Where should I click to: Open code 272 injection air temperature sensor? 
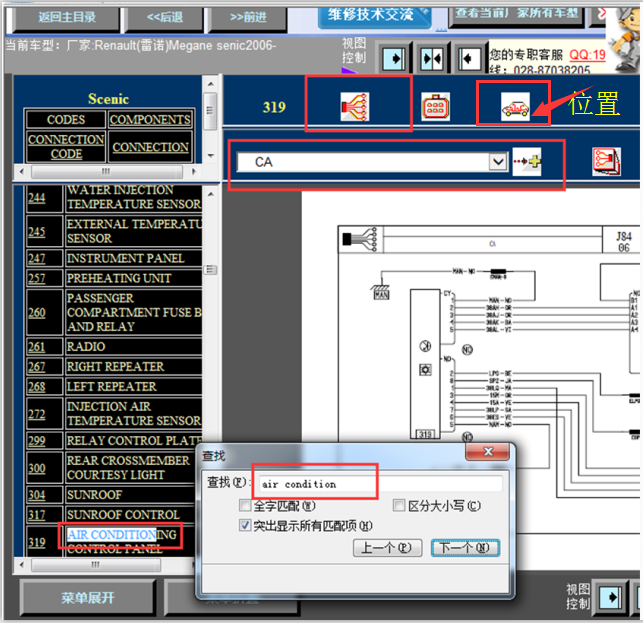click(36, 414)
